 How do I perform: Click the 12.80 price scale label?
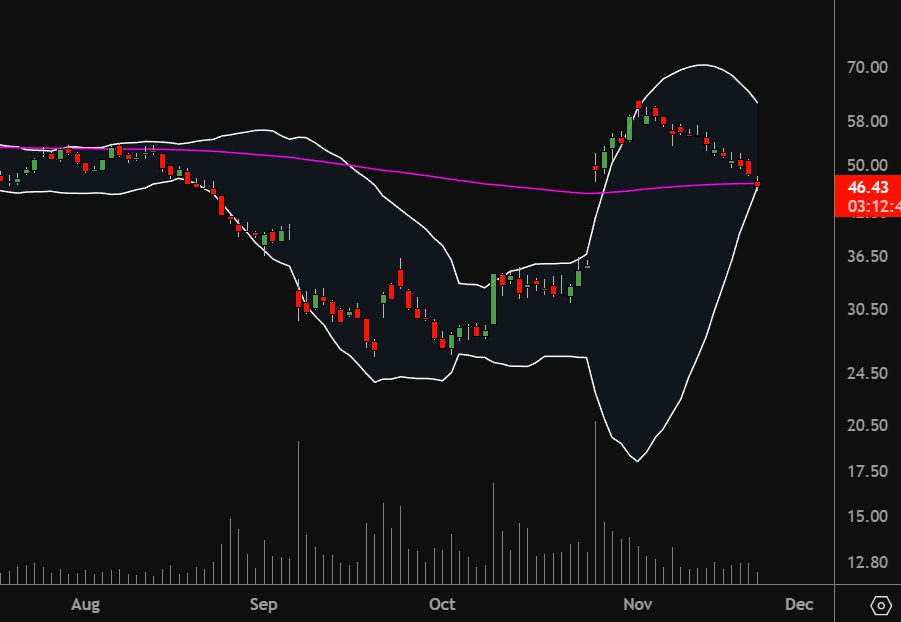click(866, 563)
